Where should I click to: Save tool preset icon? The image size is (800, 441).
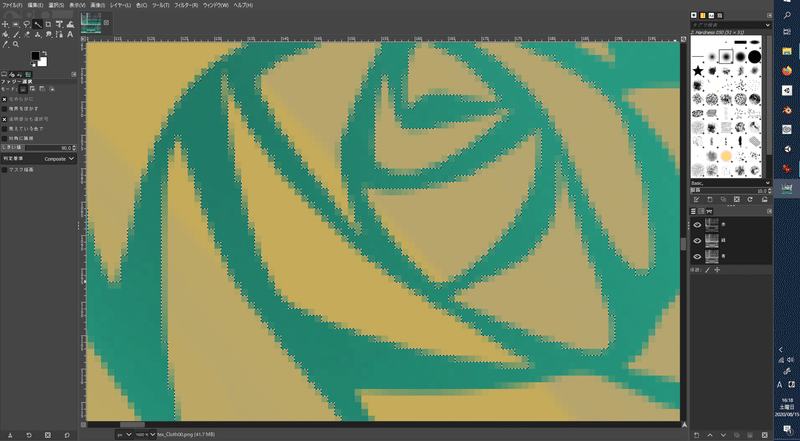tap(10, 435)
